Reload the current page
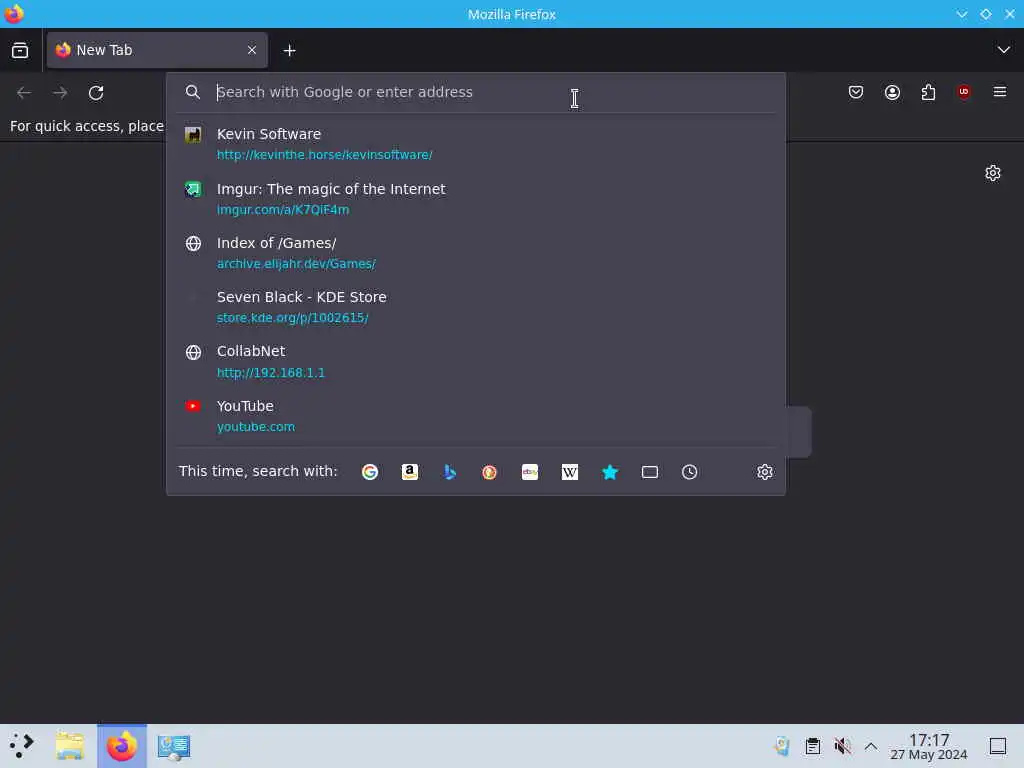The width and height of the screenshot is (1024, 768). click(96, 93)
